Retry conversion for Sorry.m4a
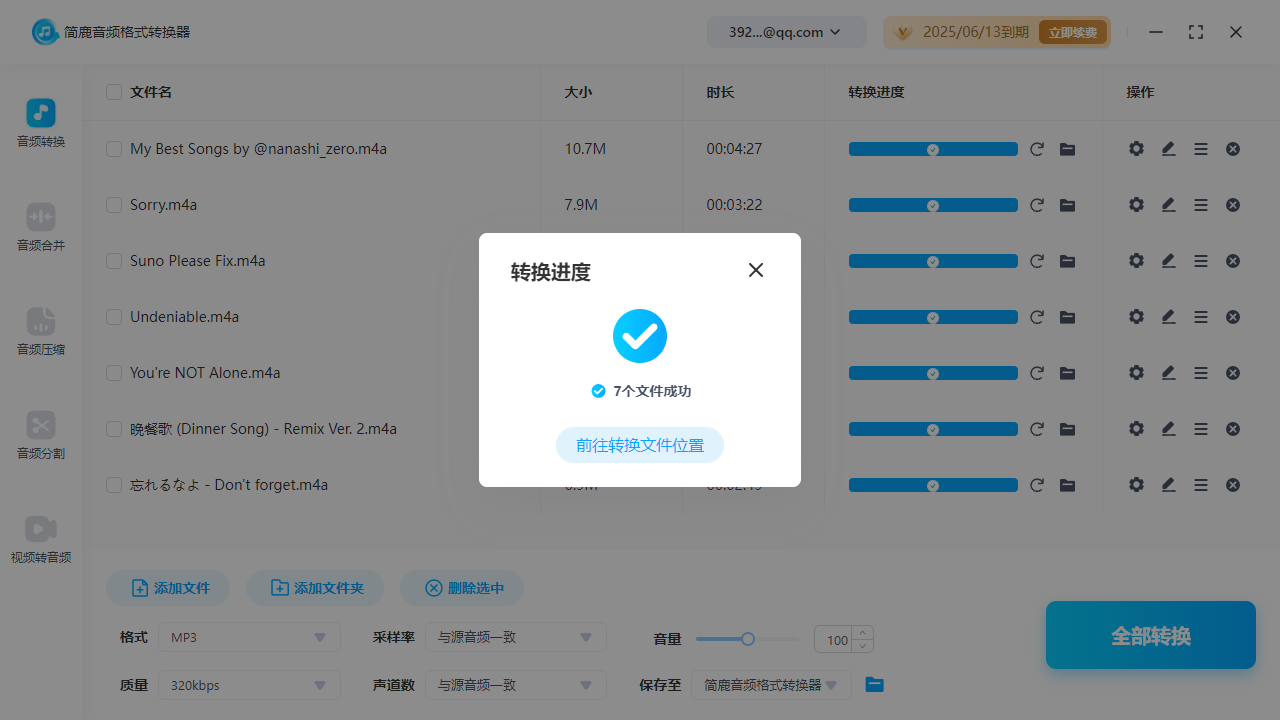The width and height of the screenshot is (1280, 720). pos(1037,205)
